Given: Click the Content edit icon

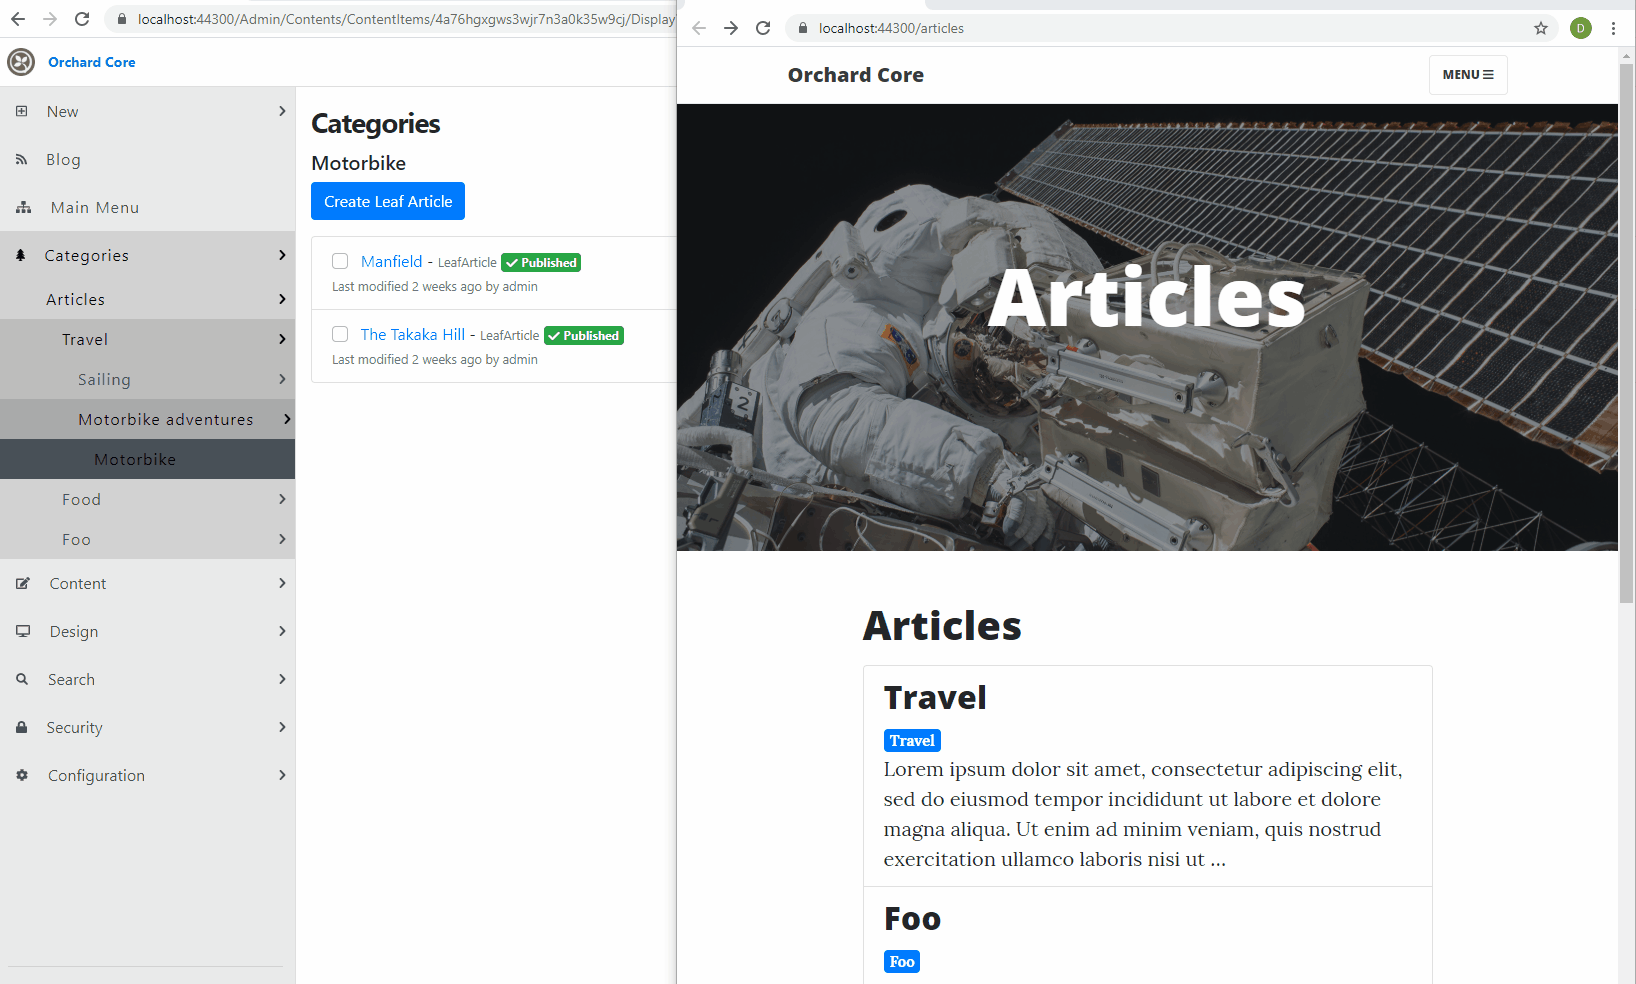Looking at the screenshot, I should (23, 583).
